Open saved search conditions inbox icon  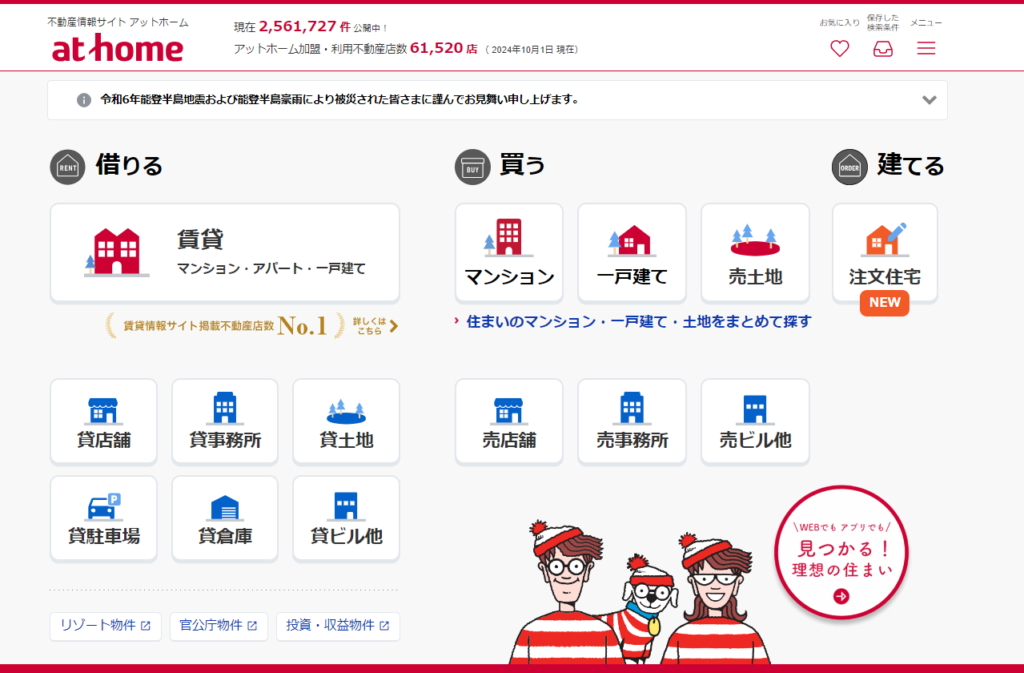[x=883, y=49]
